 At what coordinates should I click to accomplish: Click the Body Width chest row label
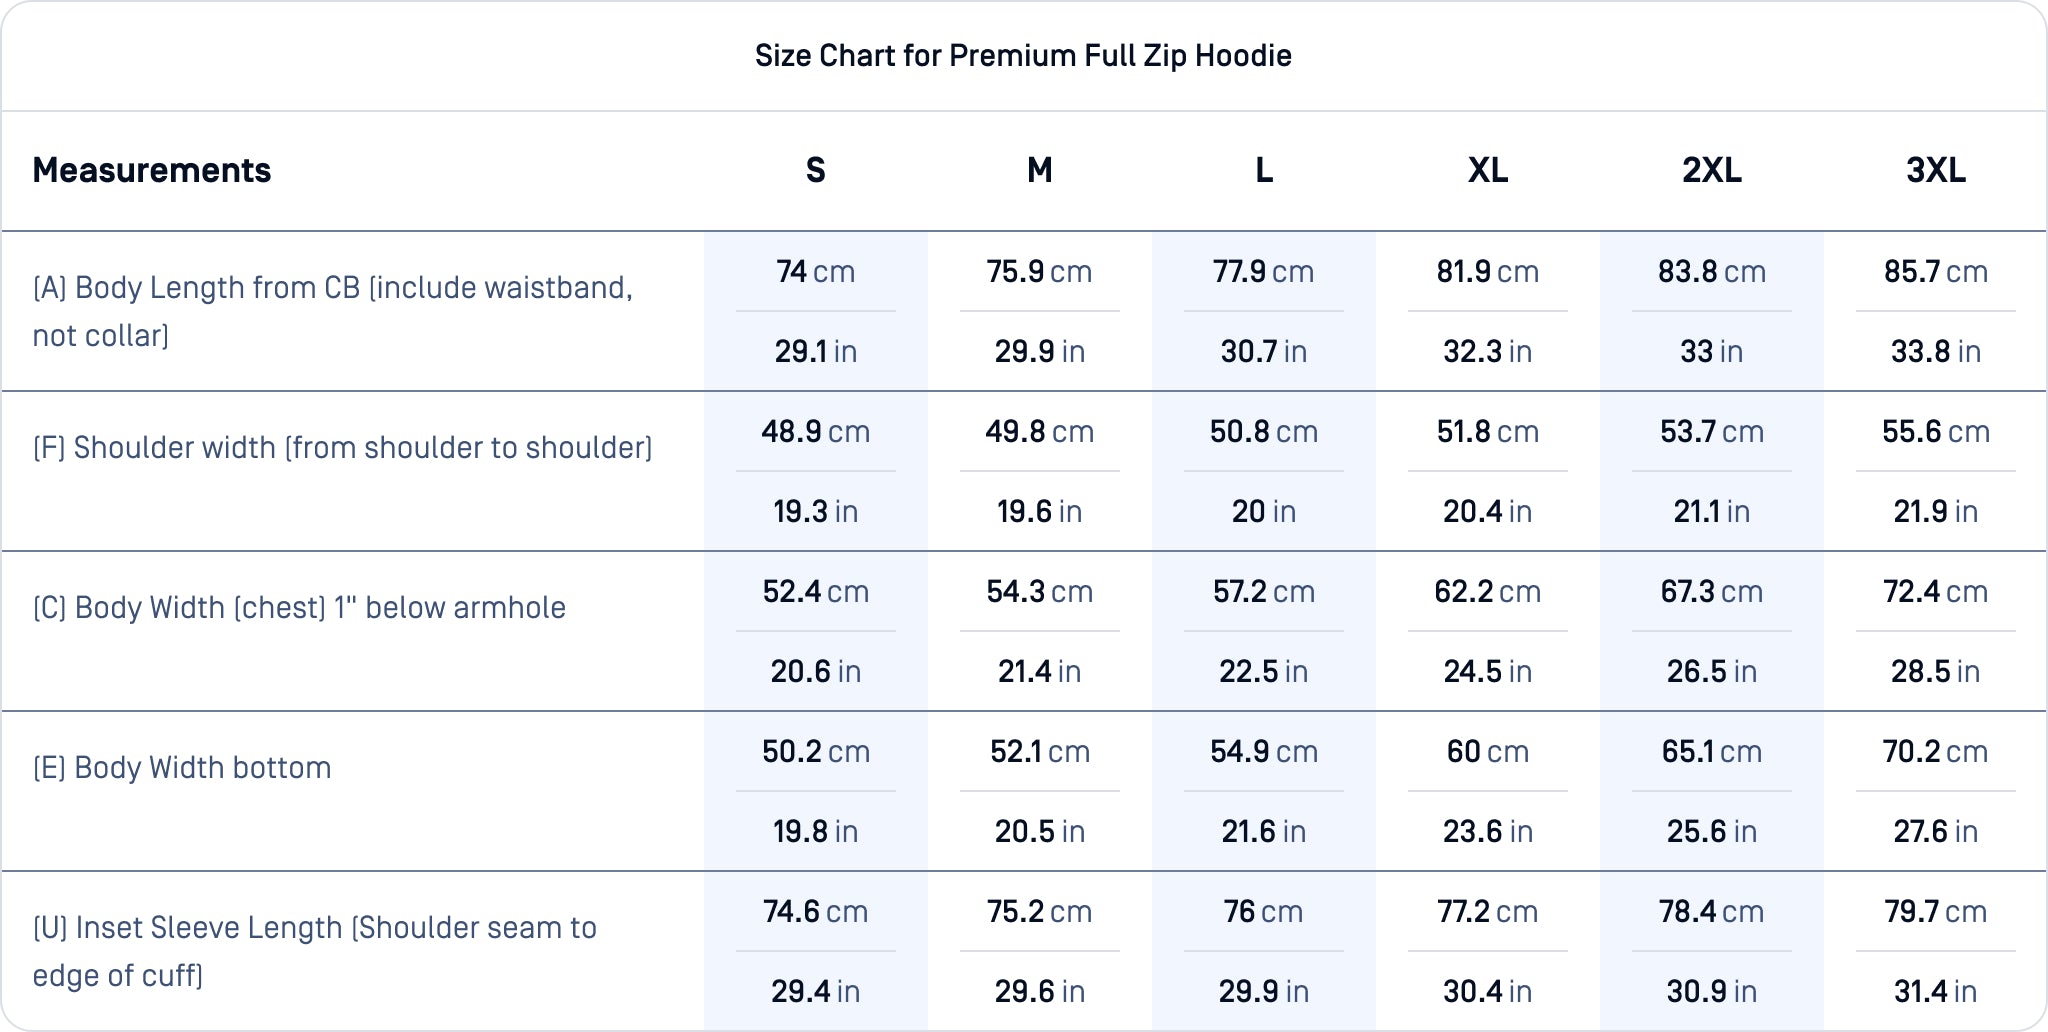coord(299,608)
